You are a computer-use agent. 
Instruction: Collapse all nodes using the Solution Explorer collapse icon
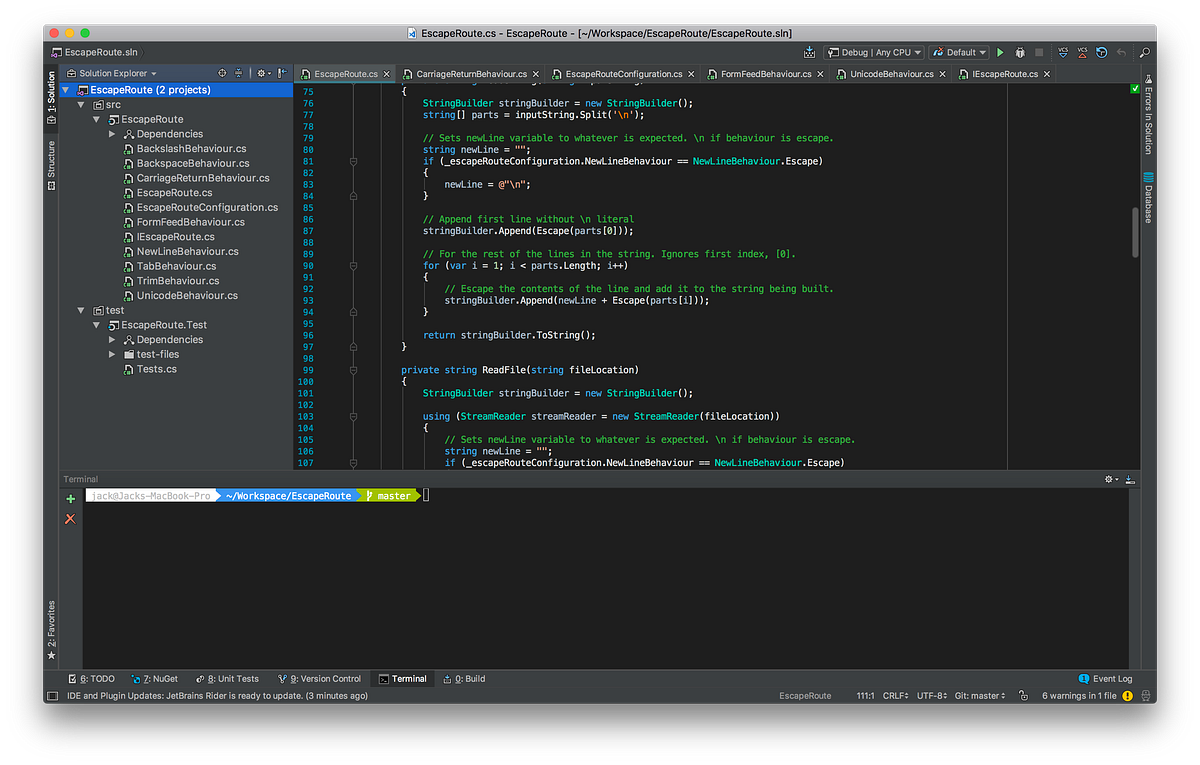pyautogui.click(x=238, y=72)
